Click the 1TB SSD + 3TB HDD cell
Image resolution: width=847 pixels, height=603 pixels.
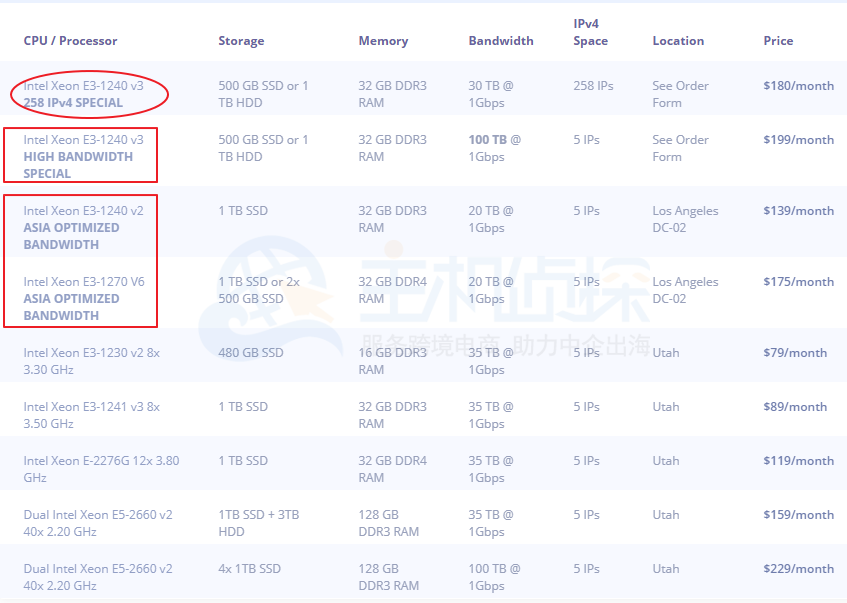[x=258, y=523]
